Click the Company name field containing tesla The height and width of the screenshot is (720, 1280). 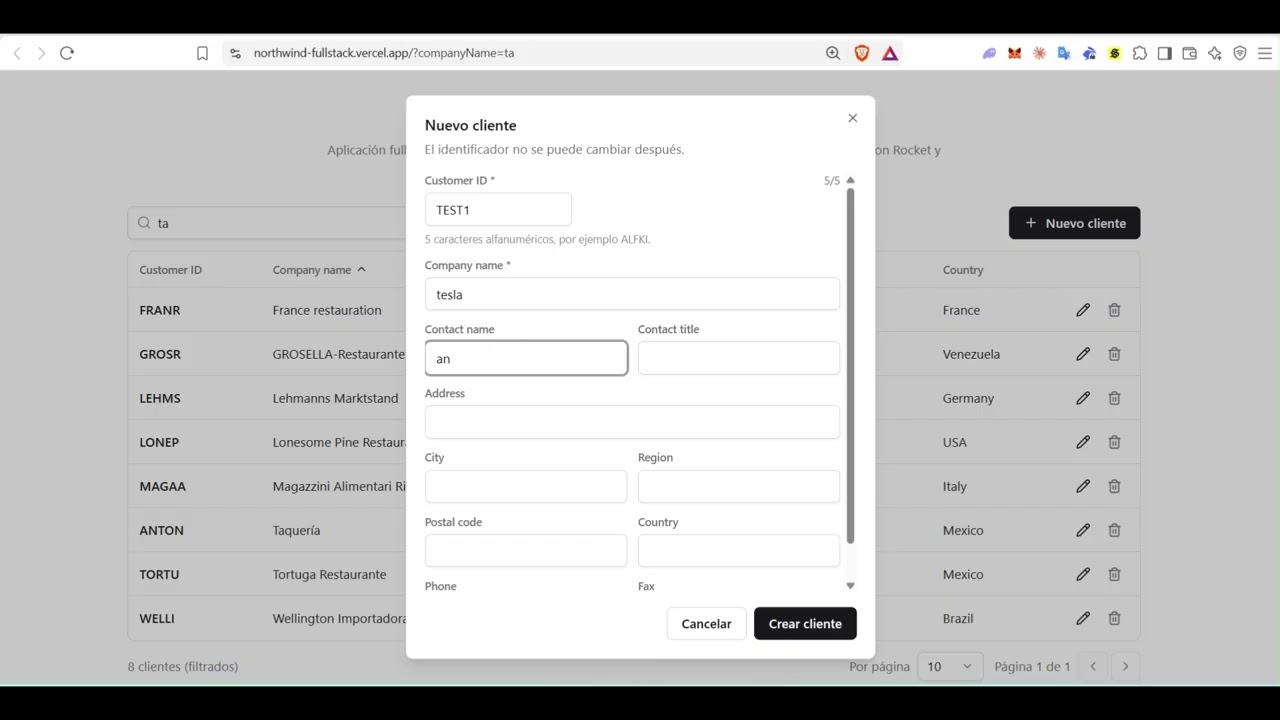tap(632, 294)
